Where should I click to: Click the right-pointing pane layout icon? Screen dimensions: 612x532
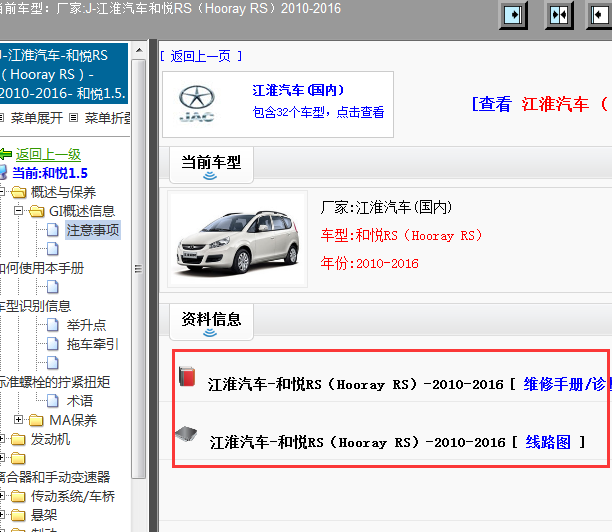513,15
